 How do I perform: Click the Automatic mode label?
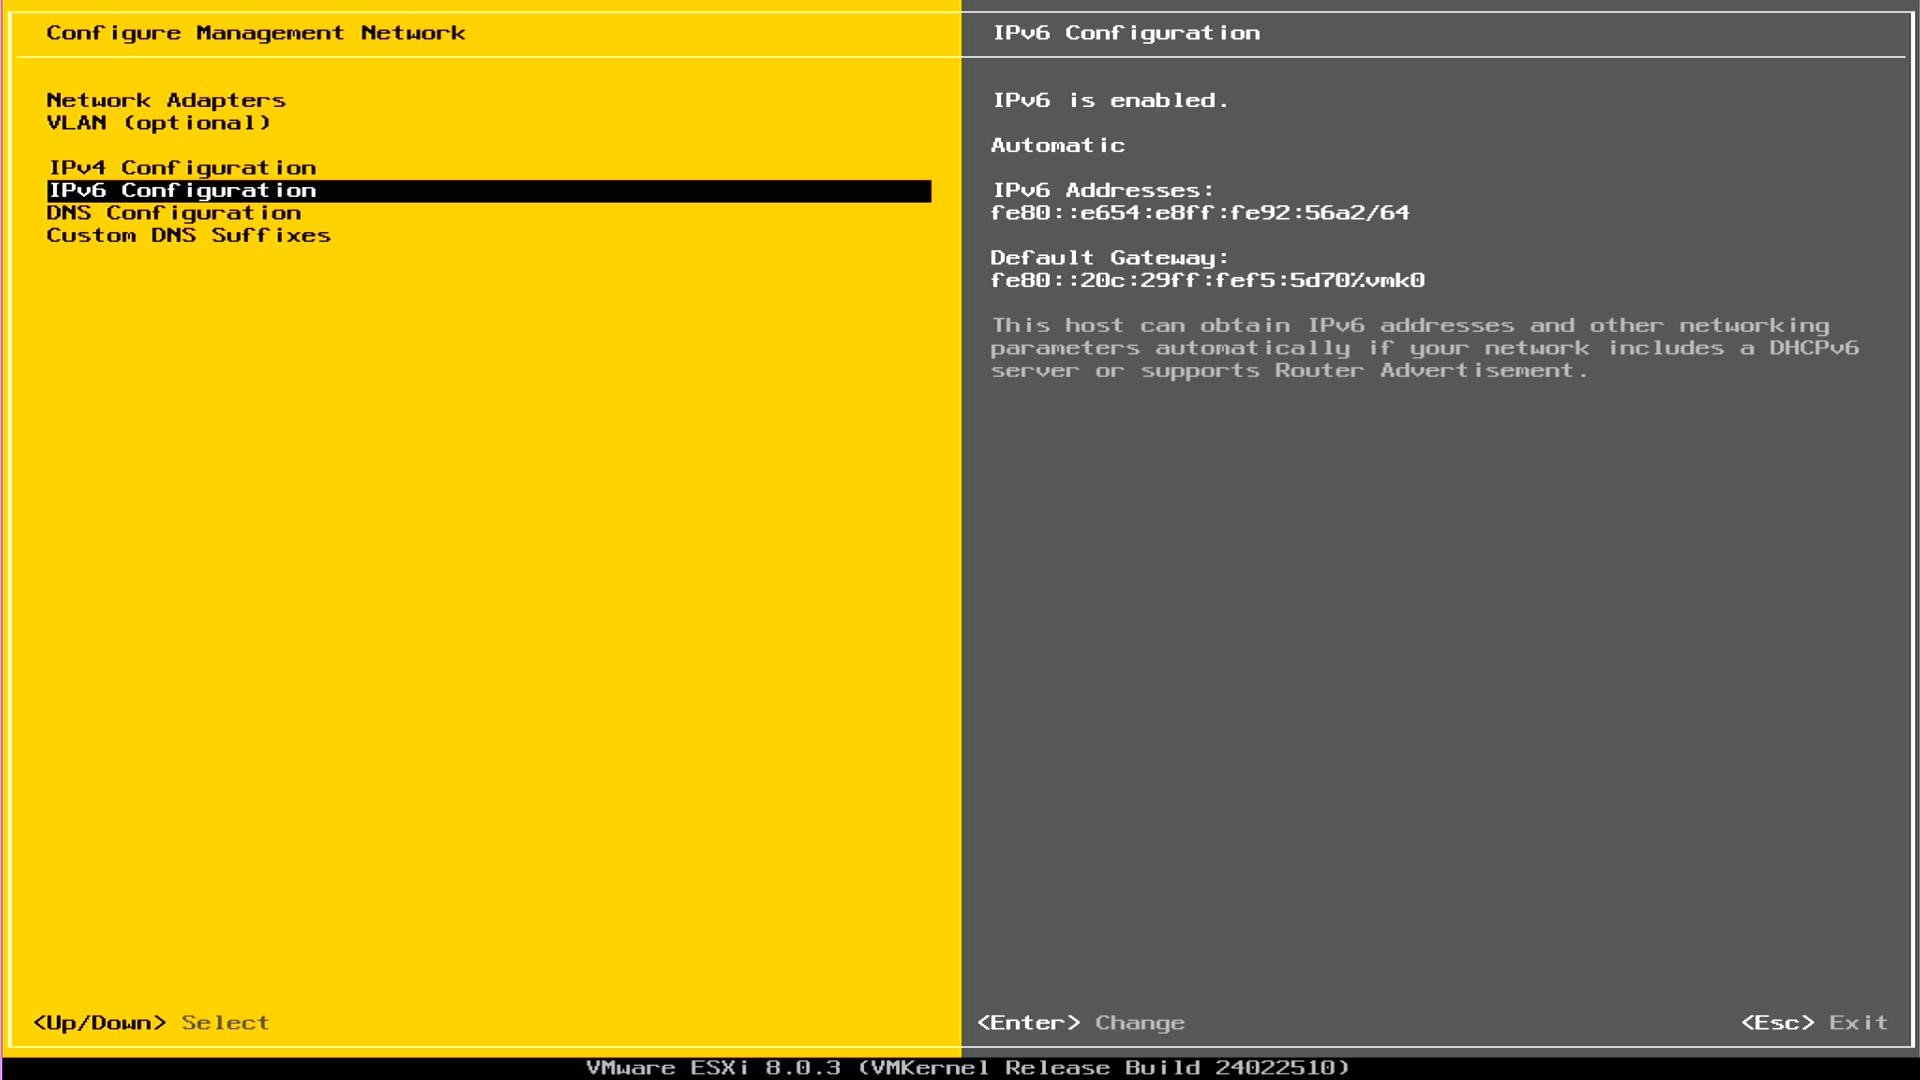pos(1058,146)
